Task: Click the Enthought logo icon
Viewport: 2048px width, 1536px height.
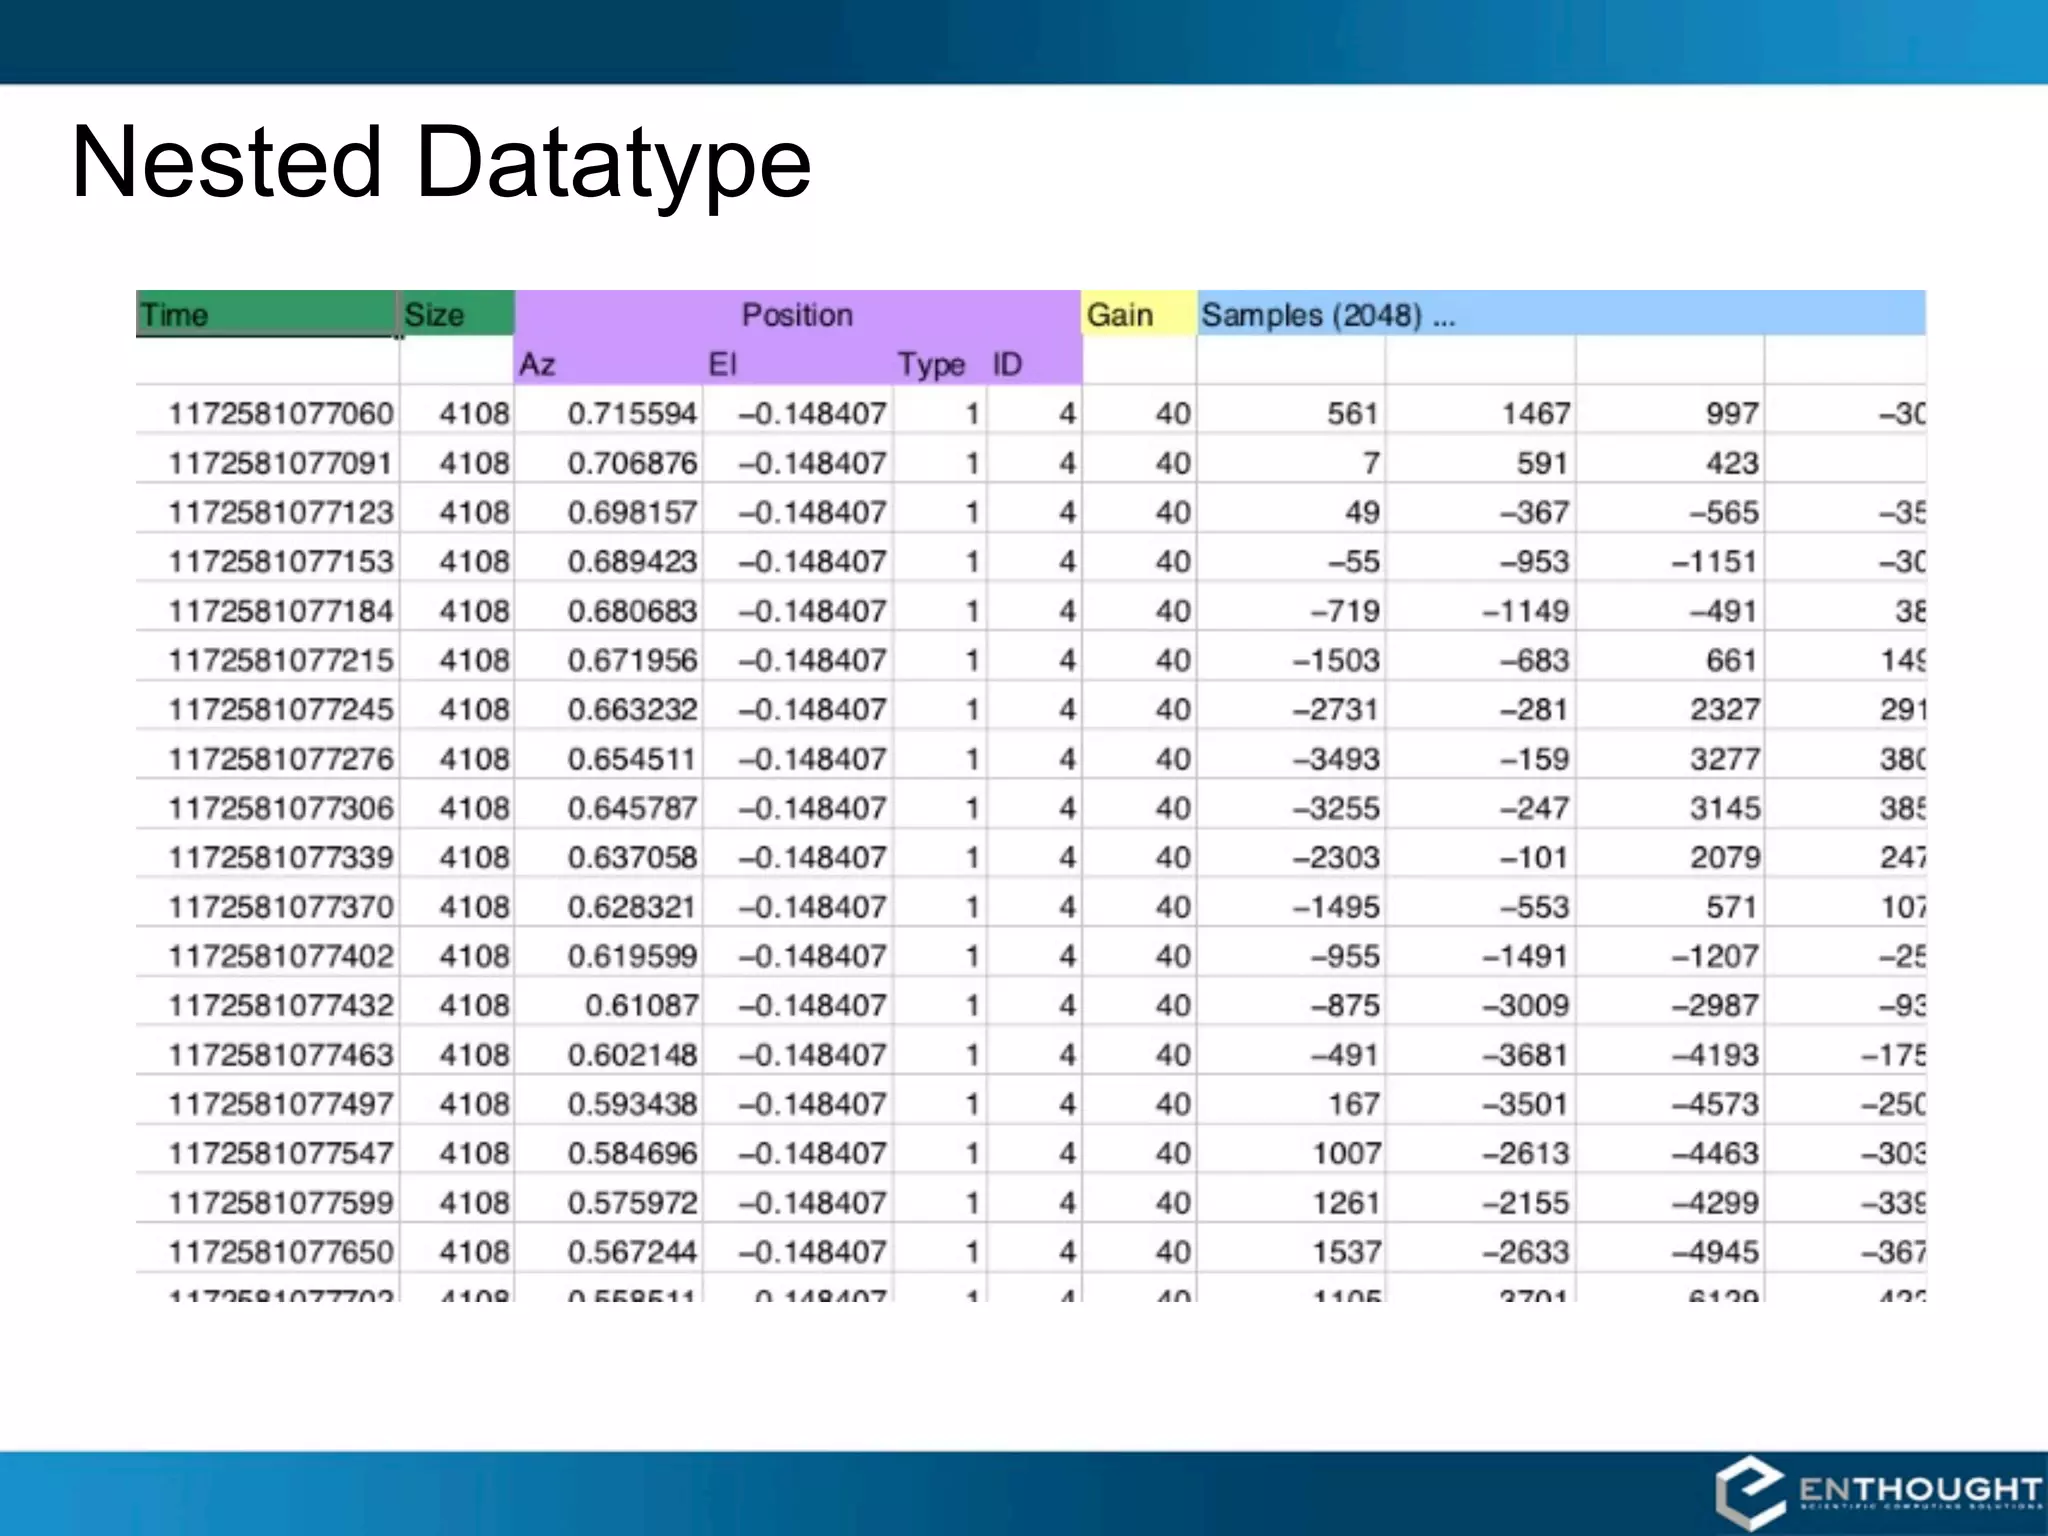Action: click(x=1752, y=1492)
